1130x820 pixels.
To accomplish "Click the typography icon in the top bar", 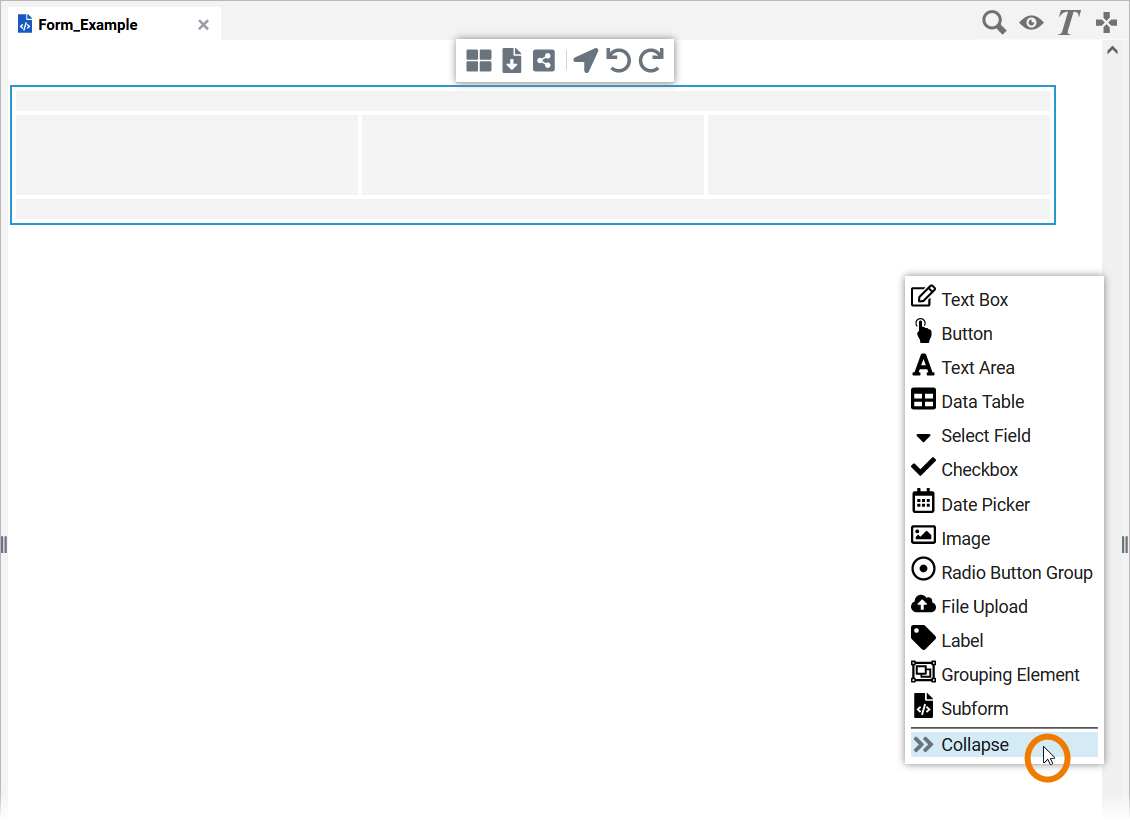I will coord(1068,21).
